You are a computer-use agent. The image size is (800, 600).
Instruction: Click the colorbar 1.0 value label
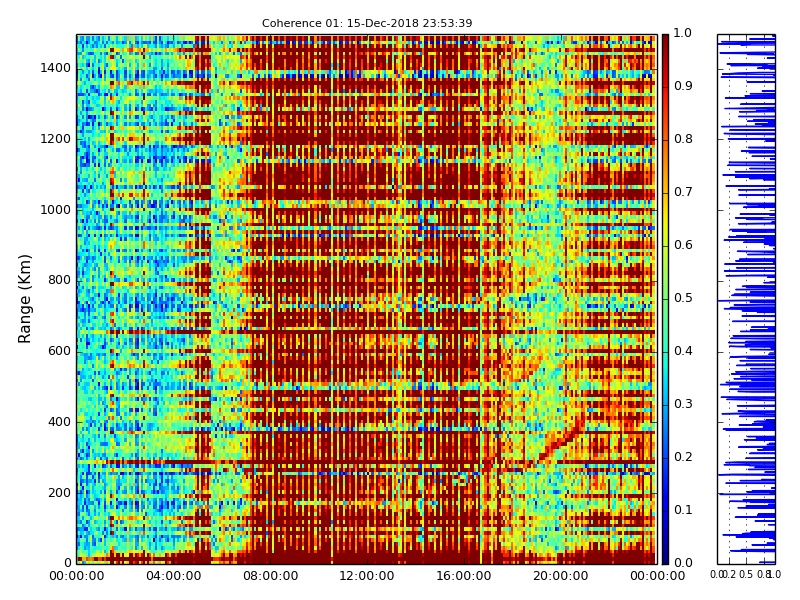[683, 33]
